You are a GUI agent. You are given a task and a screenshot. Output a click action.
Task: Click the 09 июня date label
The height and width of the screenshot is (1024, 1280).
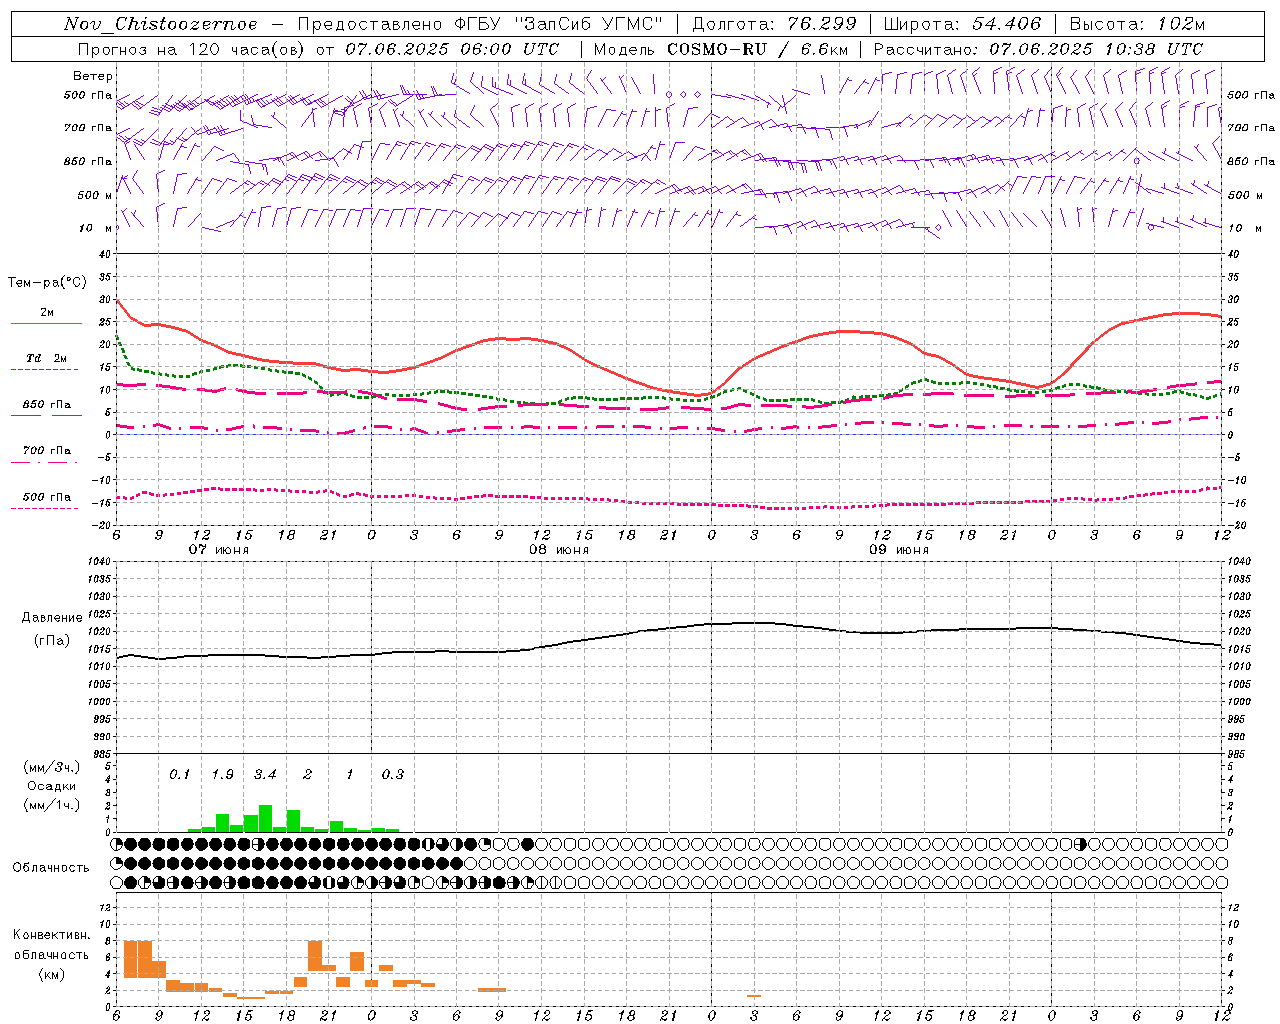coord(899,550)
